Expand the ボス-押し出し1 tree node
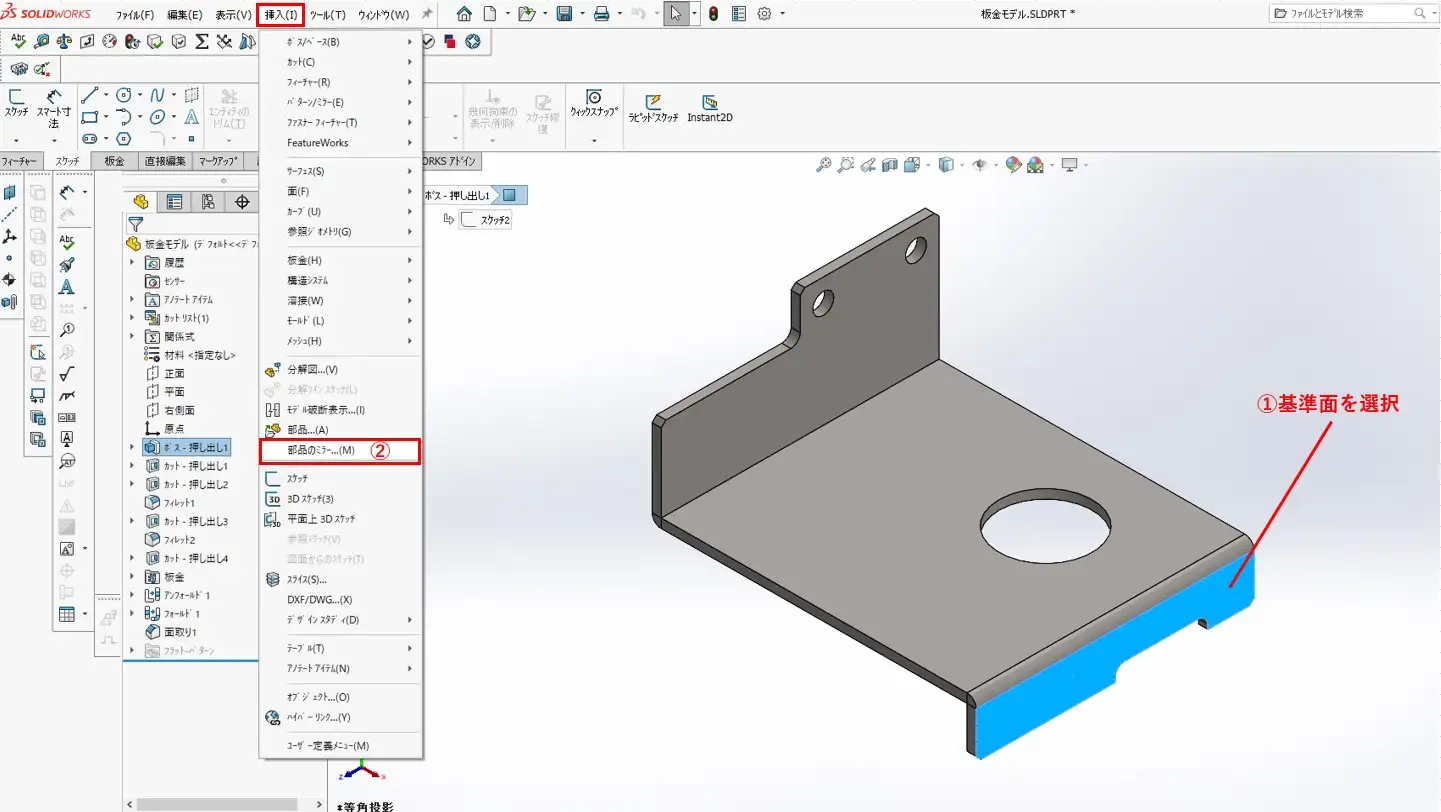The height and width of the screenshot is (812, 1441). point(132,447)
